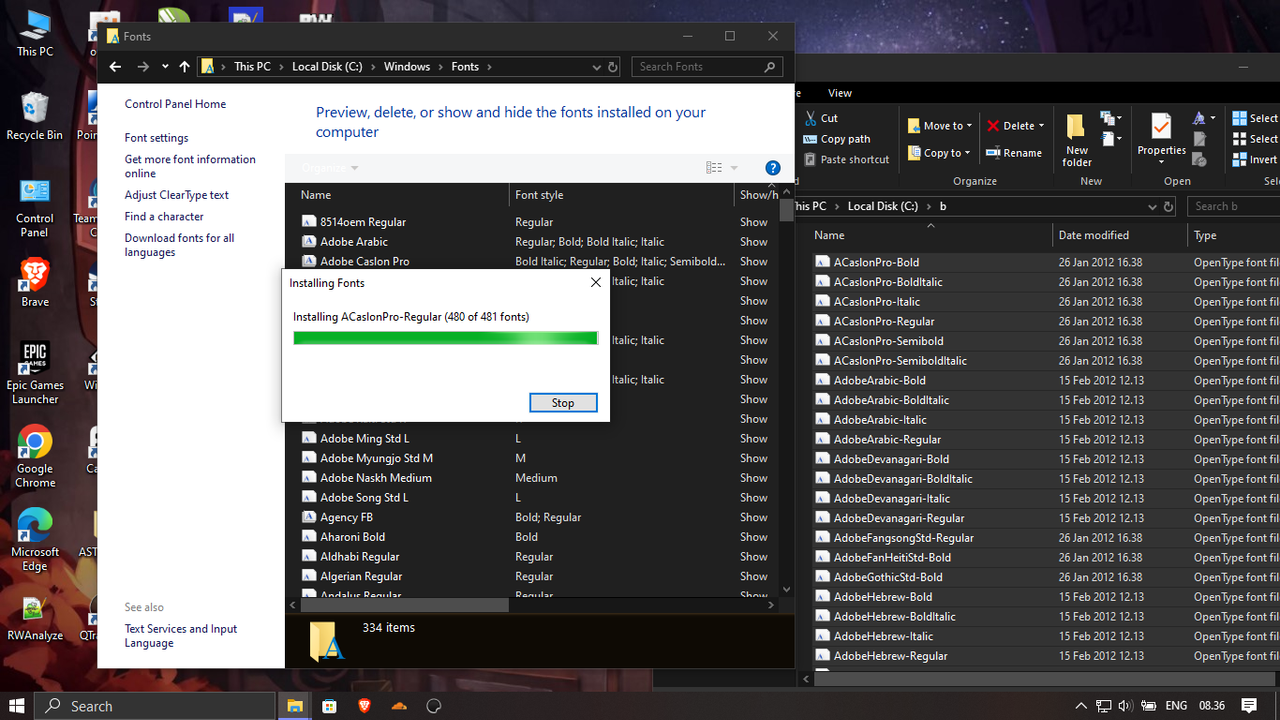Open Epic Games Launcher desktop icon

(35, 373)
